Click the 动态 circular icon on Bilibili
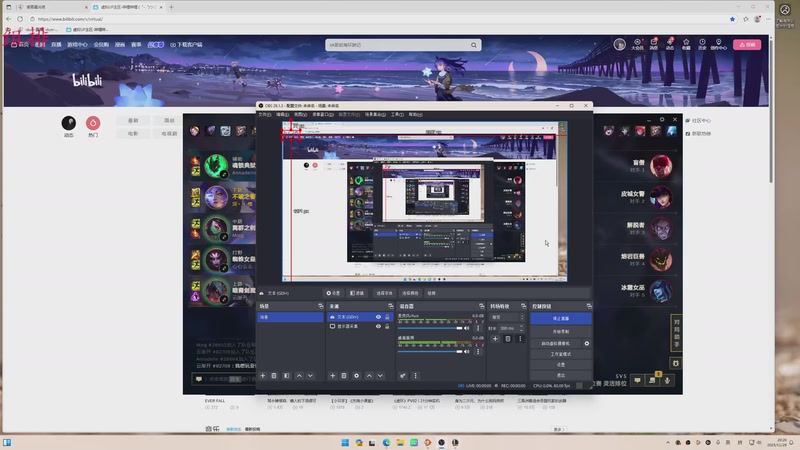Viewport: 800px width, 450px height. click(x=69, y=122)
